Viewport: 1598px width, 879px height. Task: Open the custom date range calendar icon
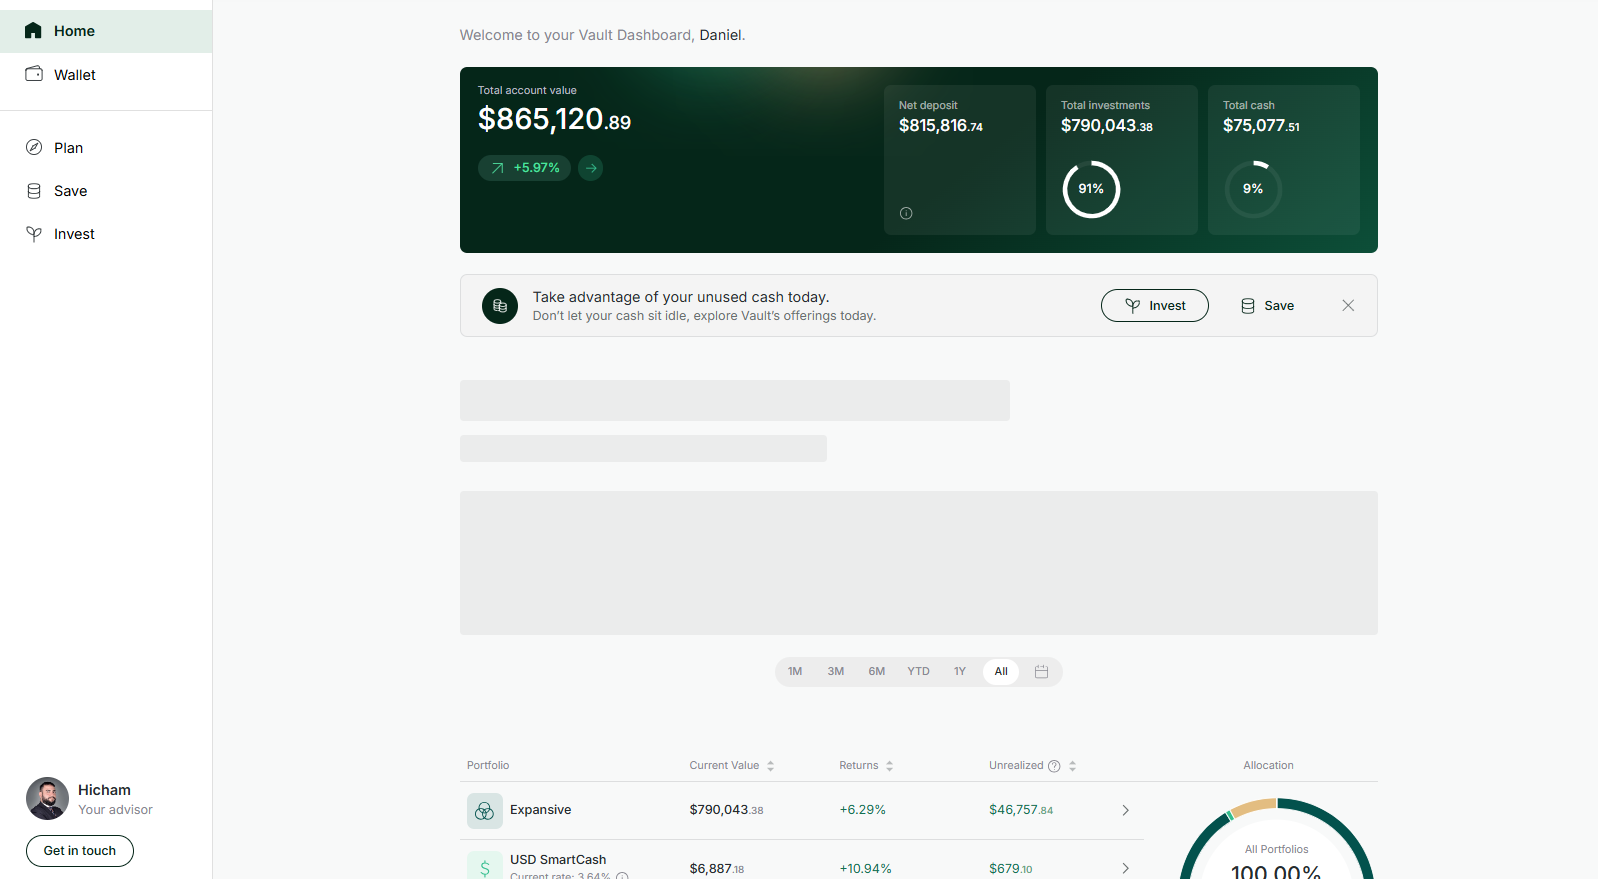click(1041, 672)
